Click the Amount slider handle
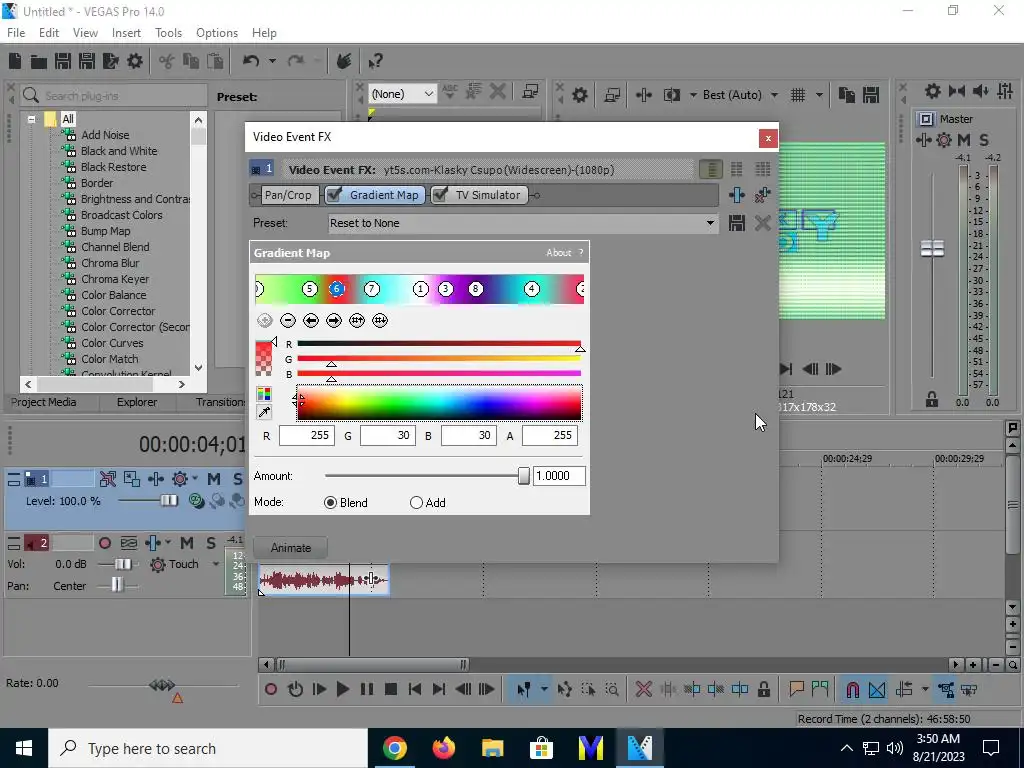Screen dimensions: 1024x768 pos(523,476)
